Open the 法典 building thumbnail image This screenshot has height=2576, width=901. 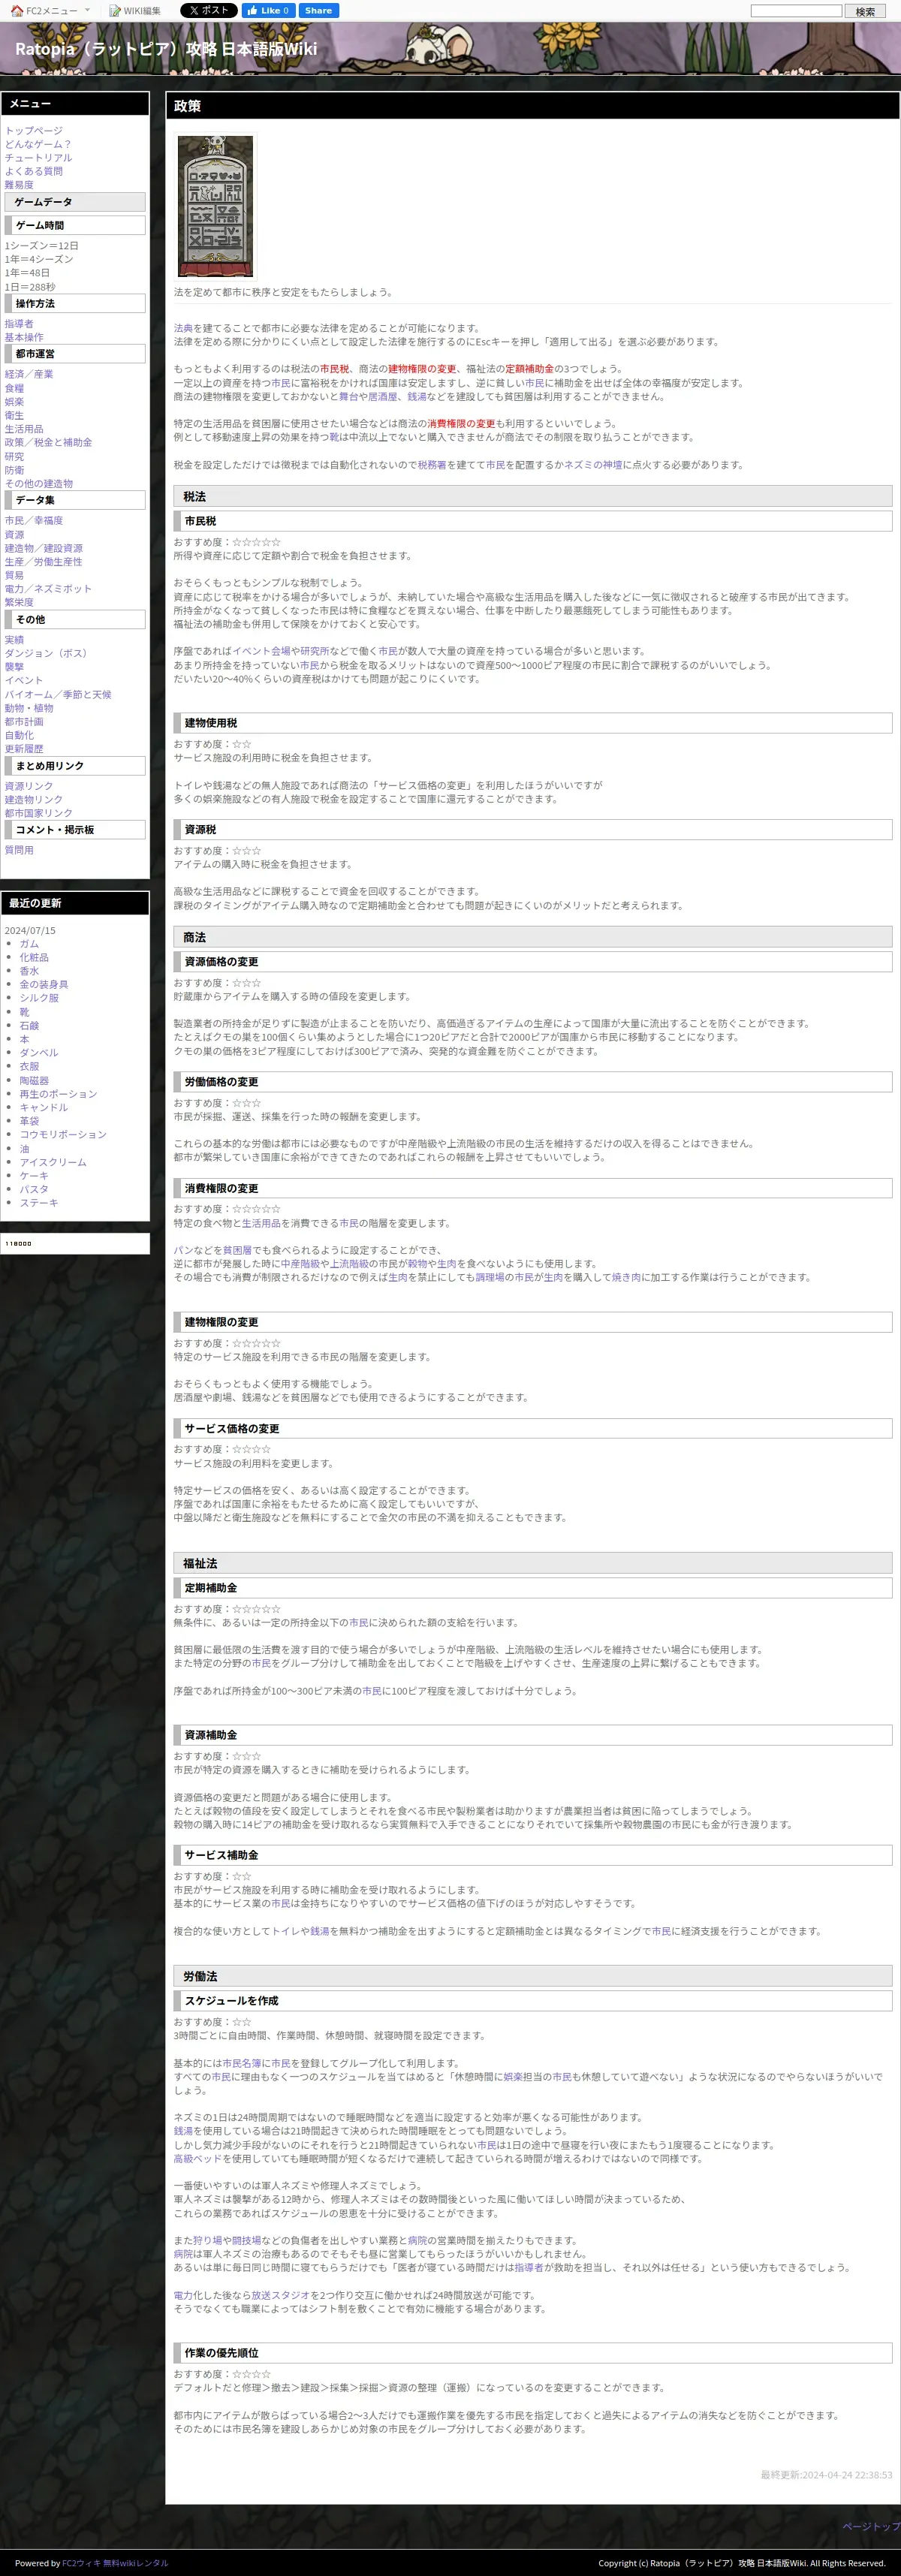click(215, 206)
